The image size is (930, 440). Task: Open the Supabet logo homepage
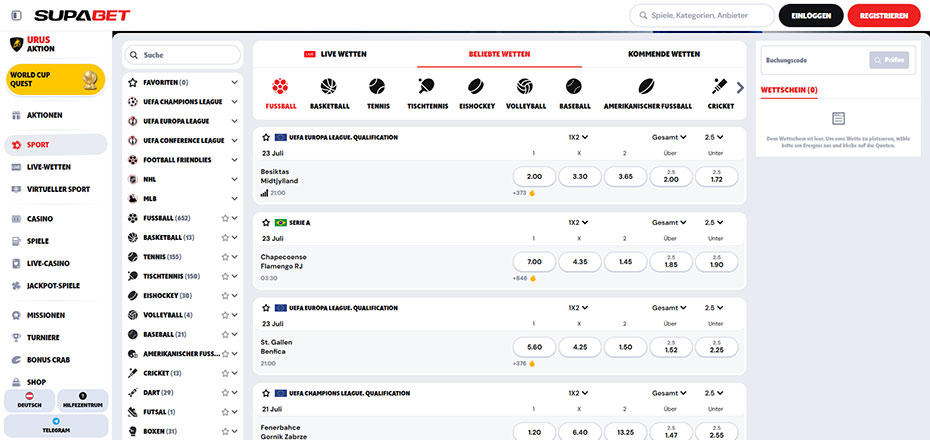(x=82, y=15)
